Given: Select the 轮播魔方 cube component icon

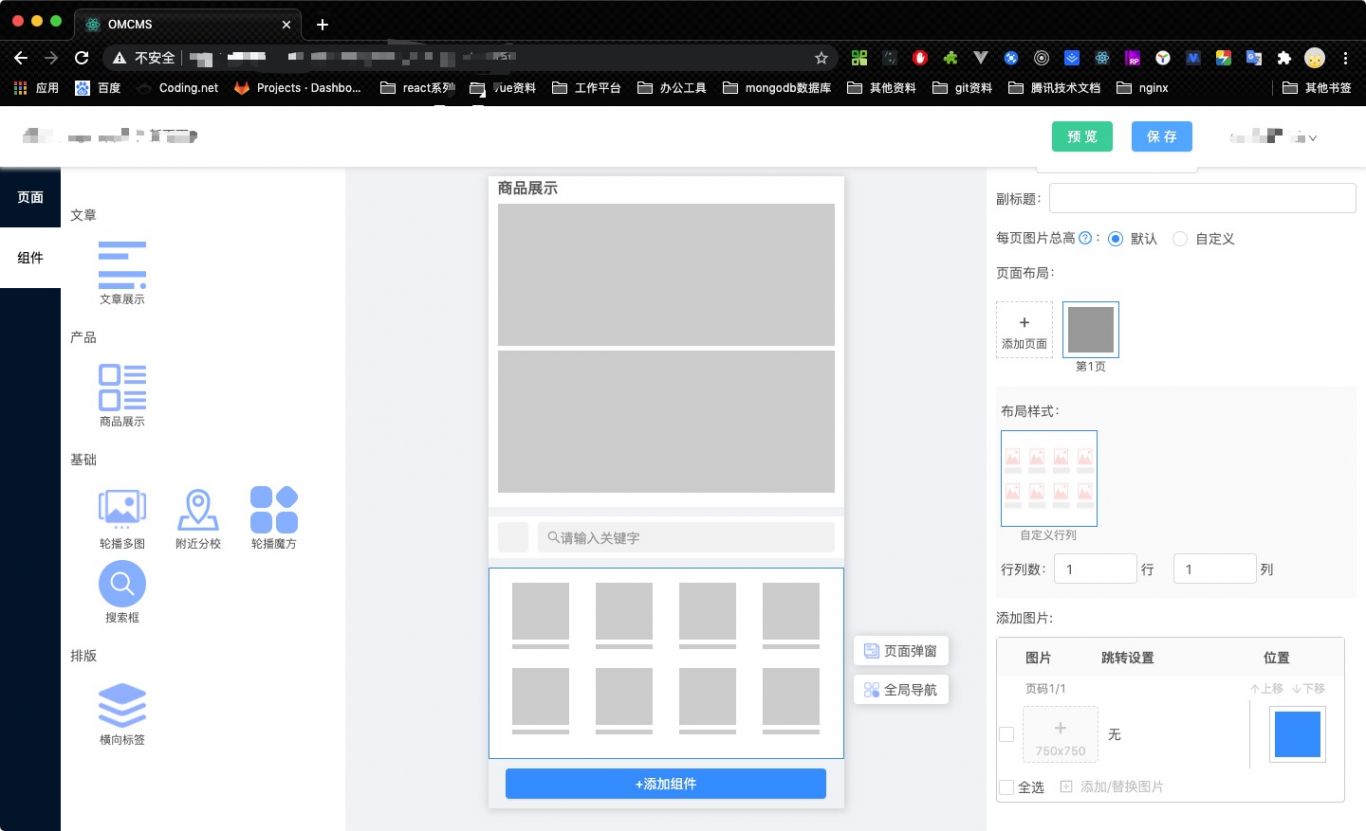Looking at the screenshot, I should pos(274,509).
